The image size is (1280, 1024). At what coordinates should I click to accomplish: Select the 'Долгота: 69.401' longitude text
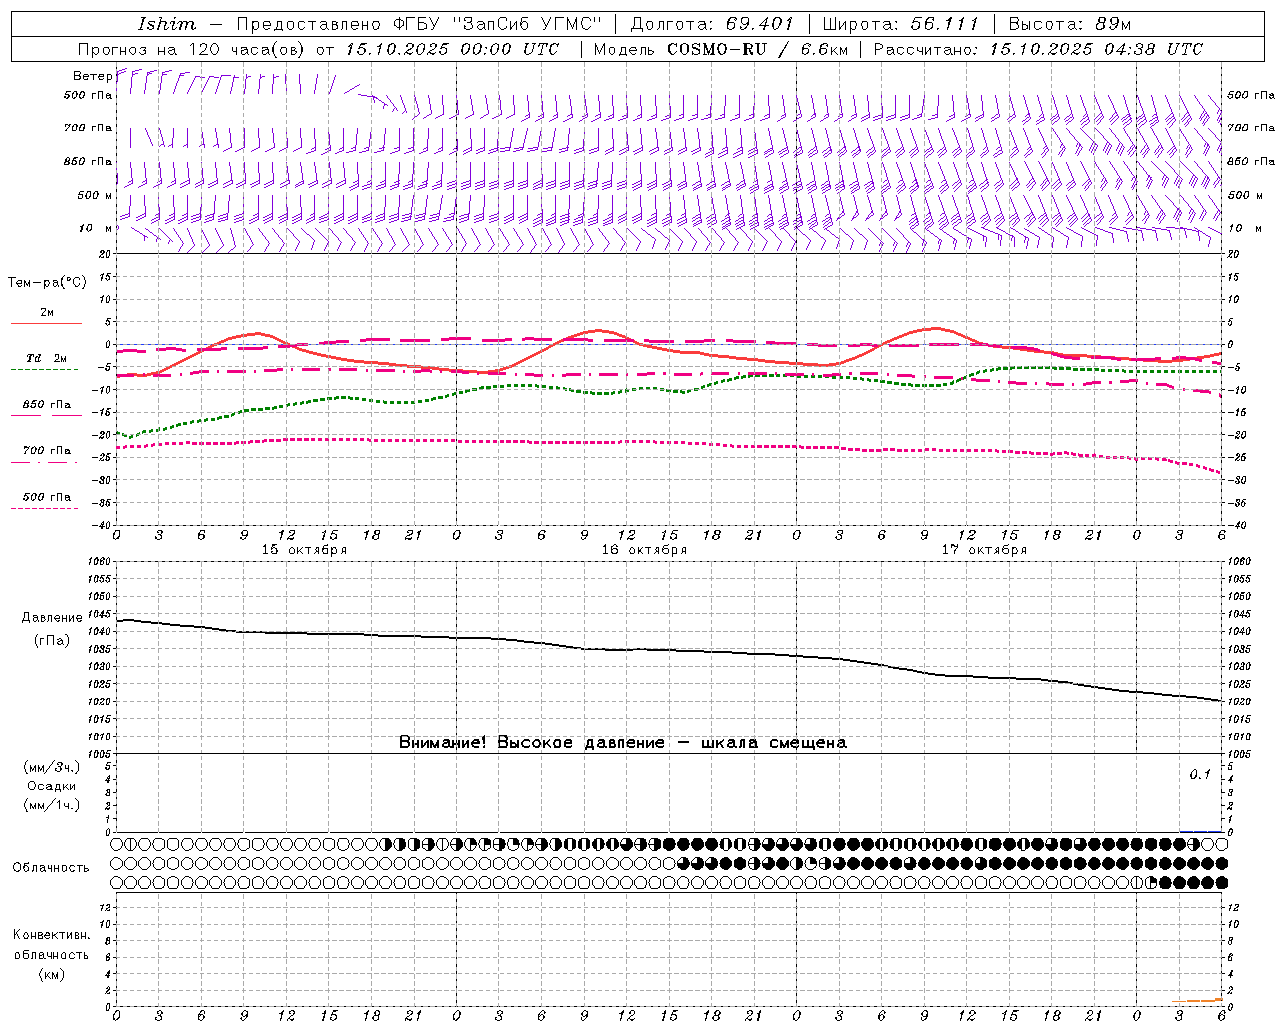click(712, 24)
